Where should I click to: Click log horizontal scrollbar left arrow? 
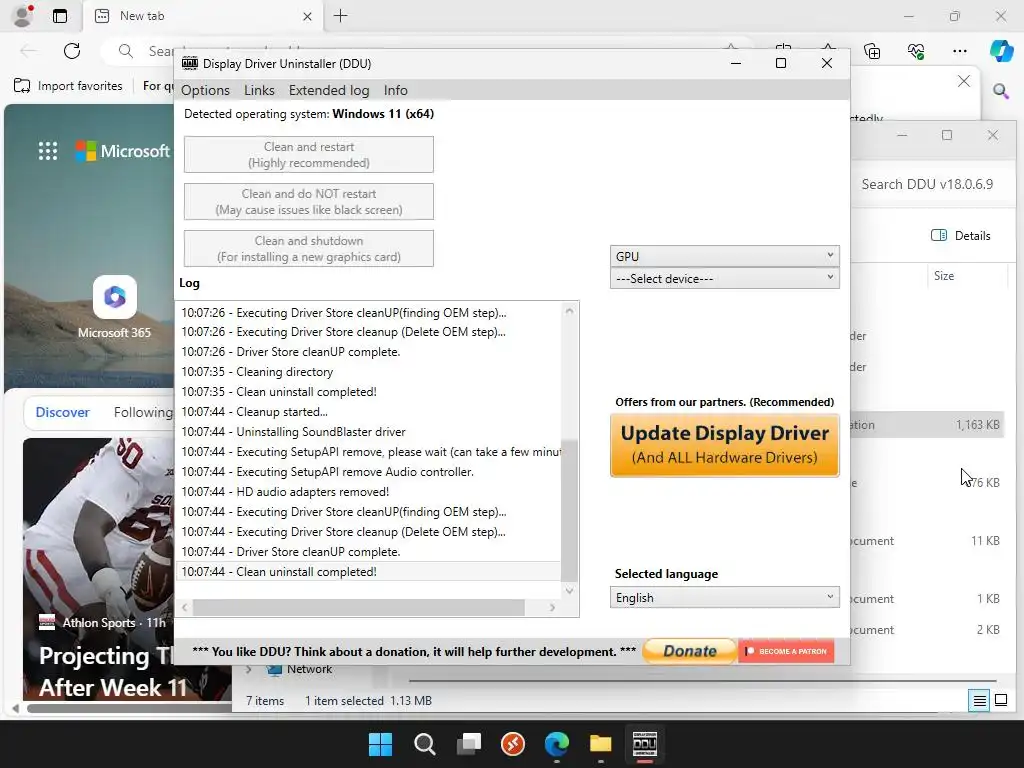point(185,607)
